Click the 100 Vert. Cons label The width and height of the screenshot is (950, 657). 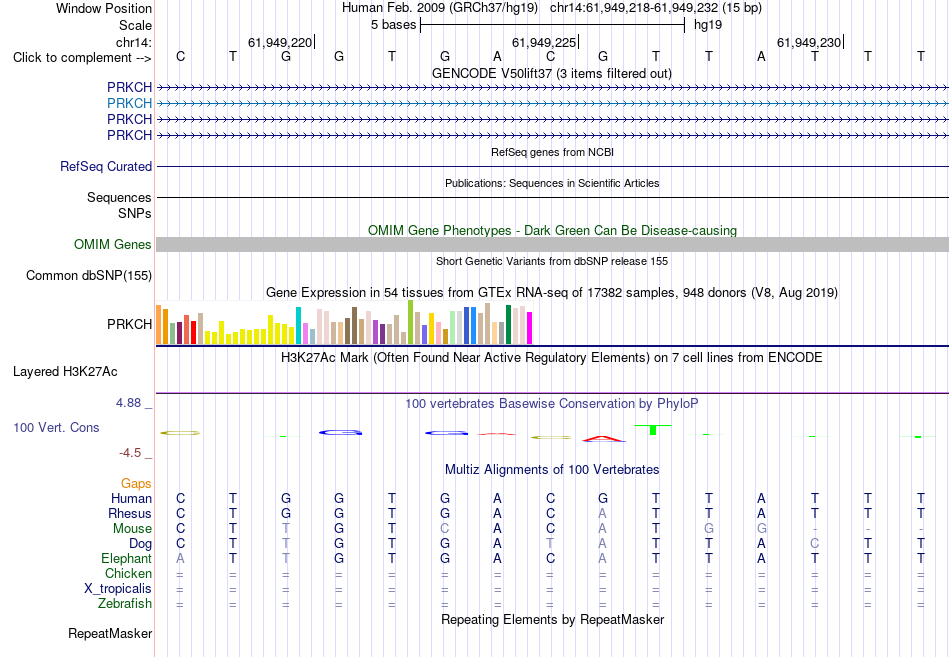tap(56, 427)
